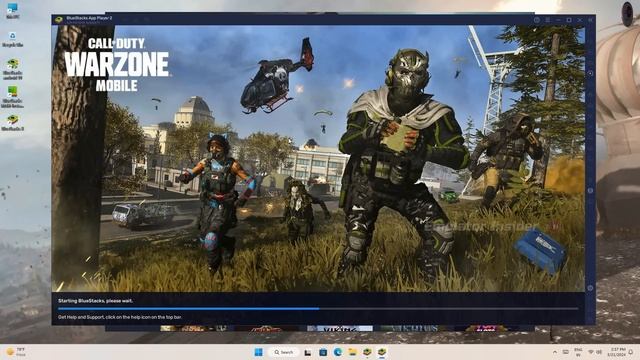Click the first BlueStacks taskbar icon
Screen dimensions: 640x360
367,352
